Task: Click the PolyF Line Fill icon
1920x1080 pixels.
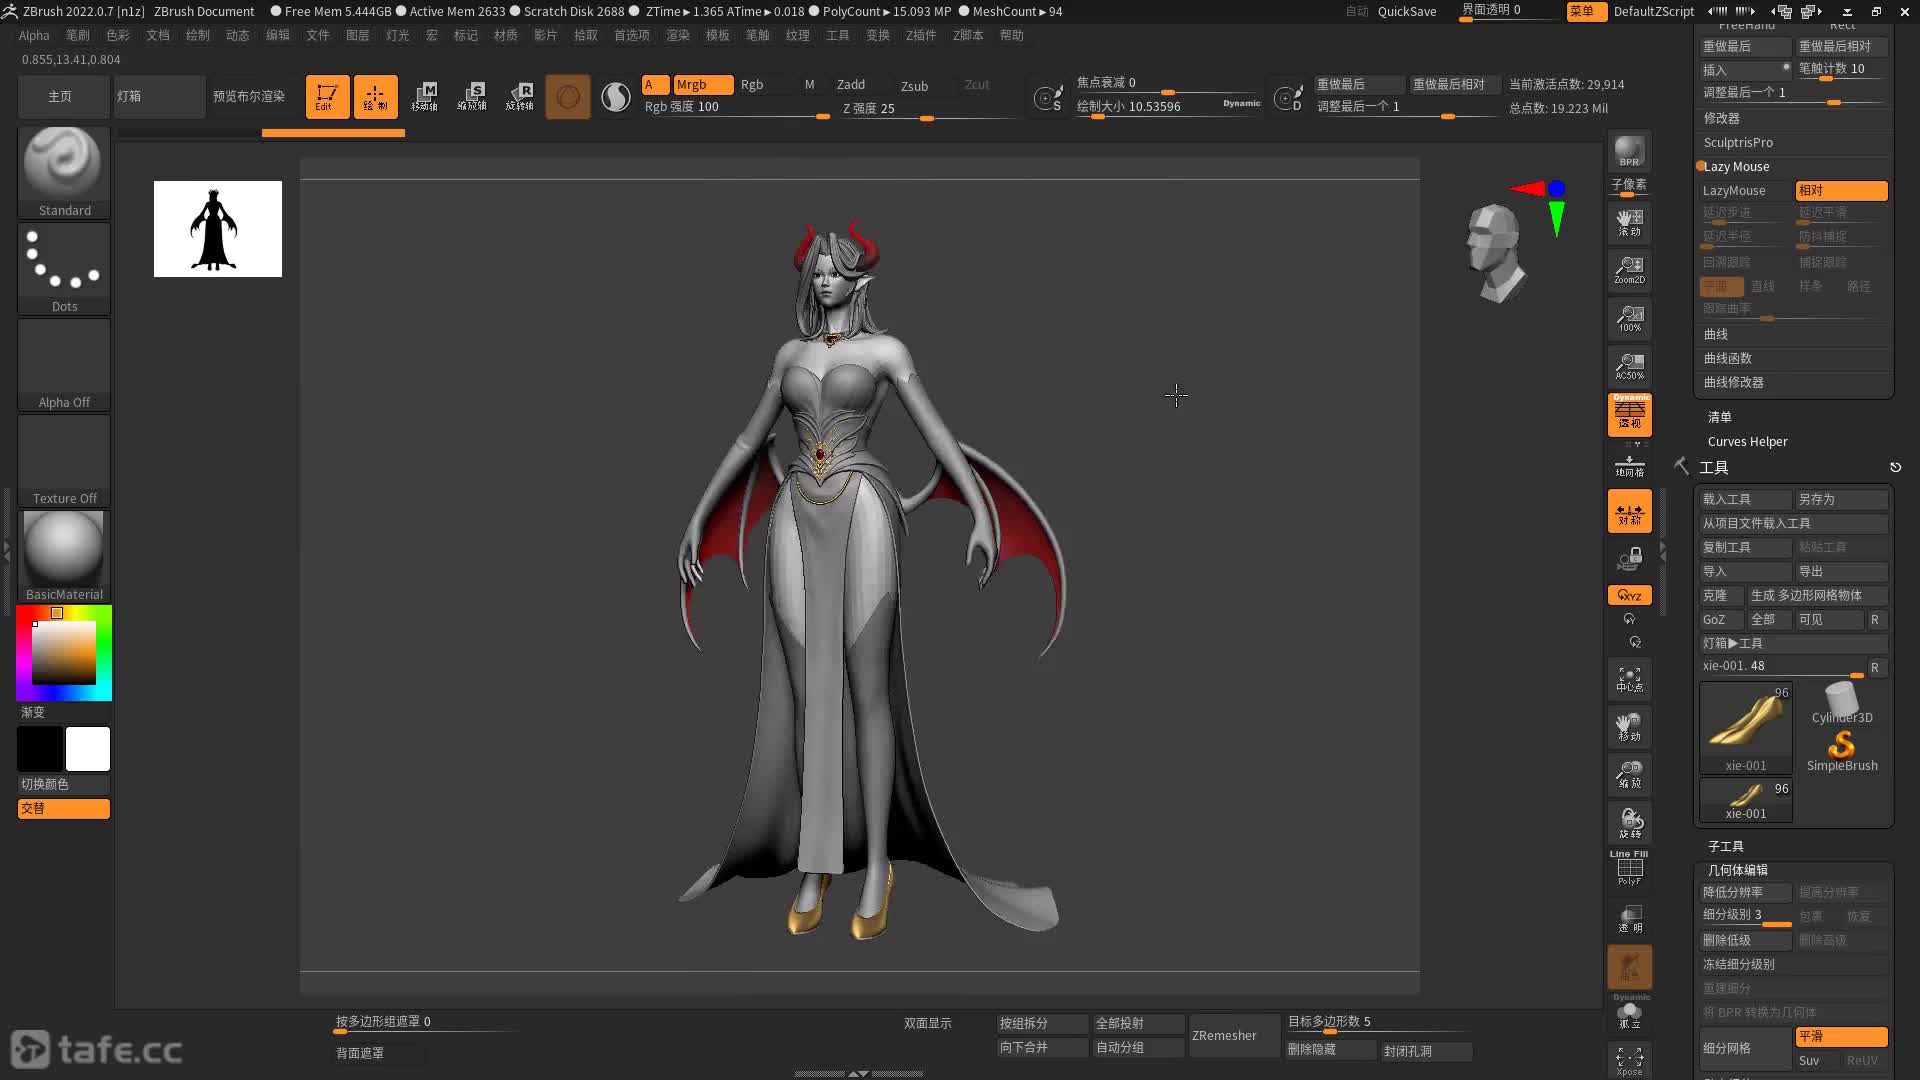Action: 1629,868
